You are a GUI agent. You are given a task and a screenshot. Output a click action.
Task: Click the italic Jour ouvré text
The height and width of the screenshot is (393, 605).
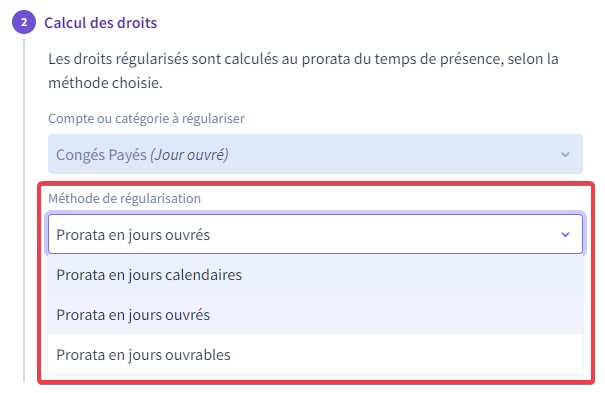pyautogui.click(x=189, y=155)
